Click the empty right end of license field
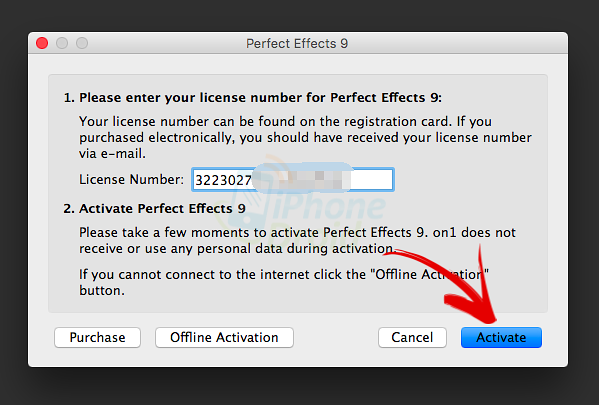Viewport: 599px width, 405px height. click(371, 180)
